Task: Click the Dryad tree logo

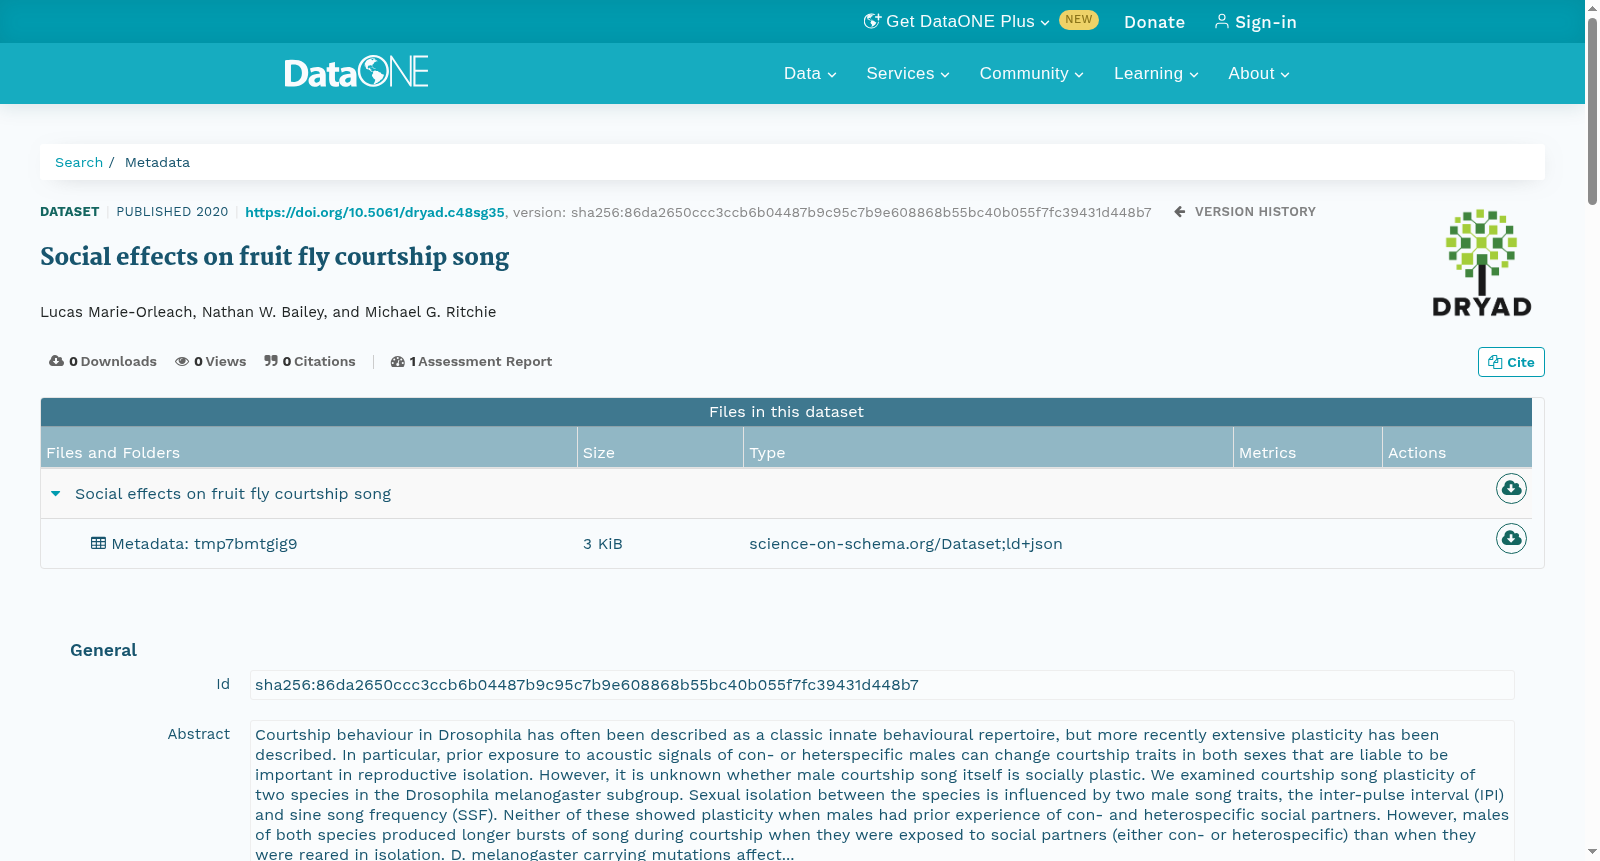Action: [1481, 263]
